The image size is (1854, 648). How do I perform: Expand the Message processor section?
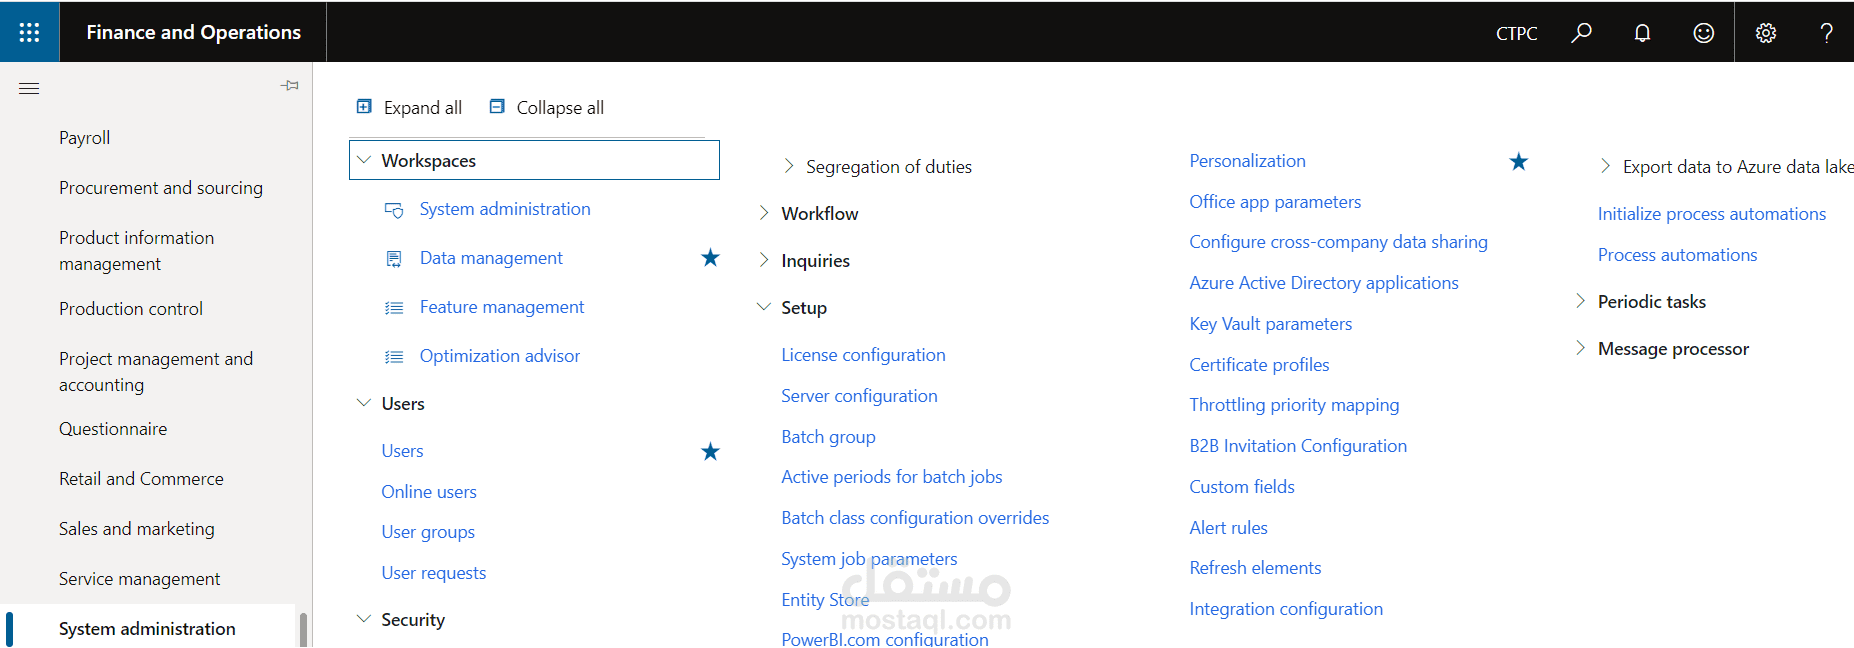[x=1580, y=348]
